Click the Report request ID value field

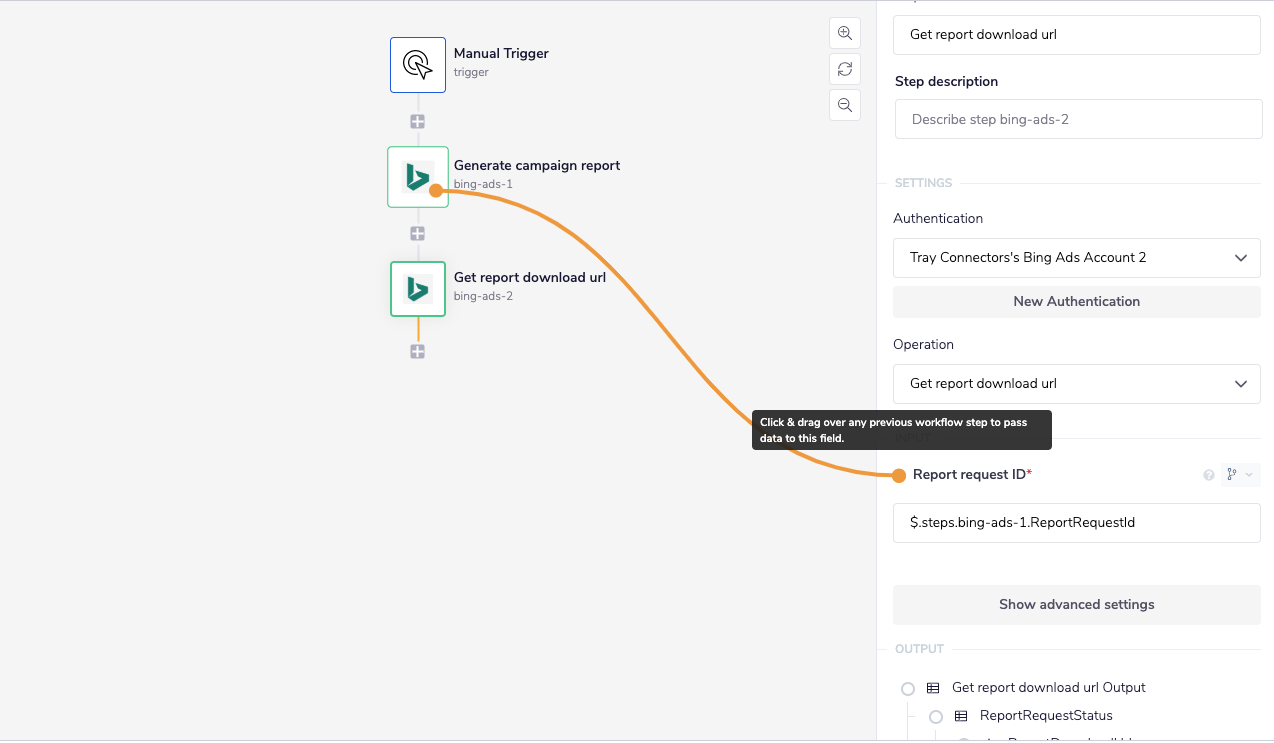[x=1076, y=522]
